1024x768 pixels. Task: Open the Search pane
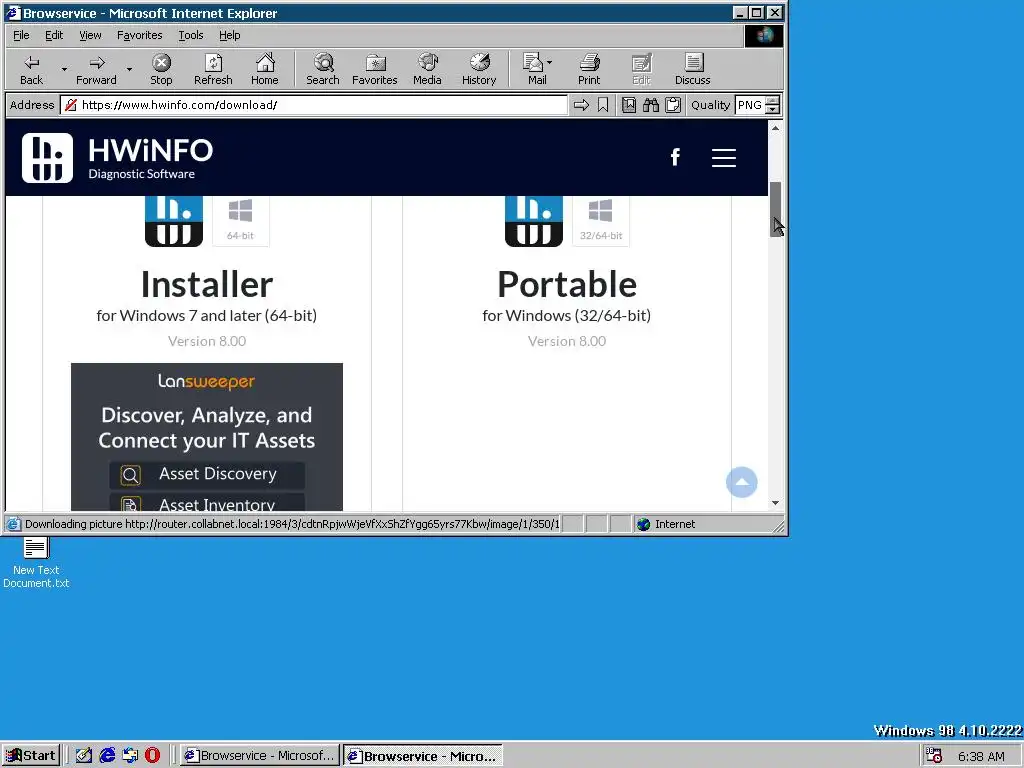[x=323, y=69]
